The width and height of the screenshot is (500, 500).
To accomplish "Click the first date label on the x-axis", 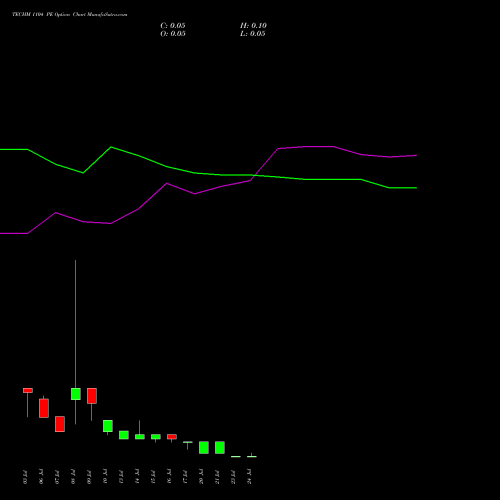I will [x=25, y=477].
